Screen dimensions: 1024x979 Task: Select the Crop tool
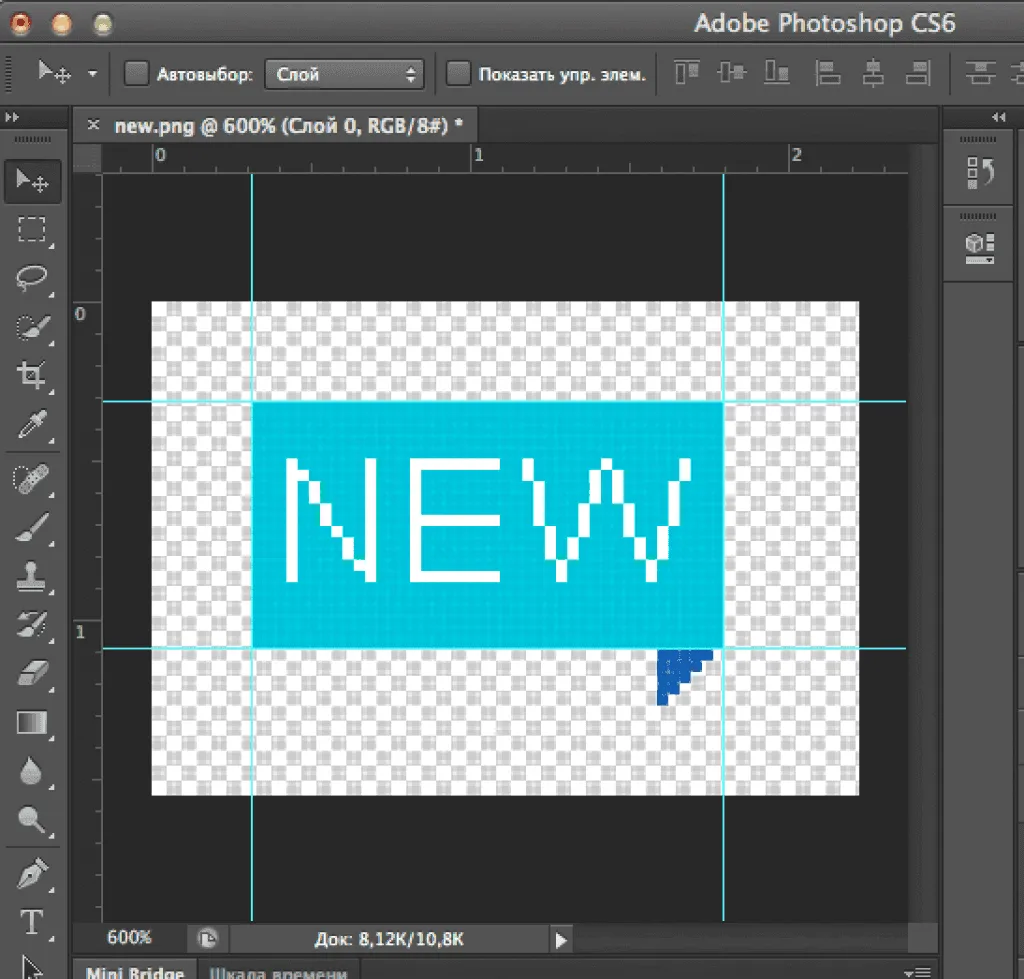pos(33,375)
